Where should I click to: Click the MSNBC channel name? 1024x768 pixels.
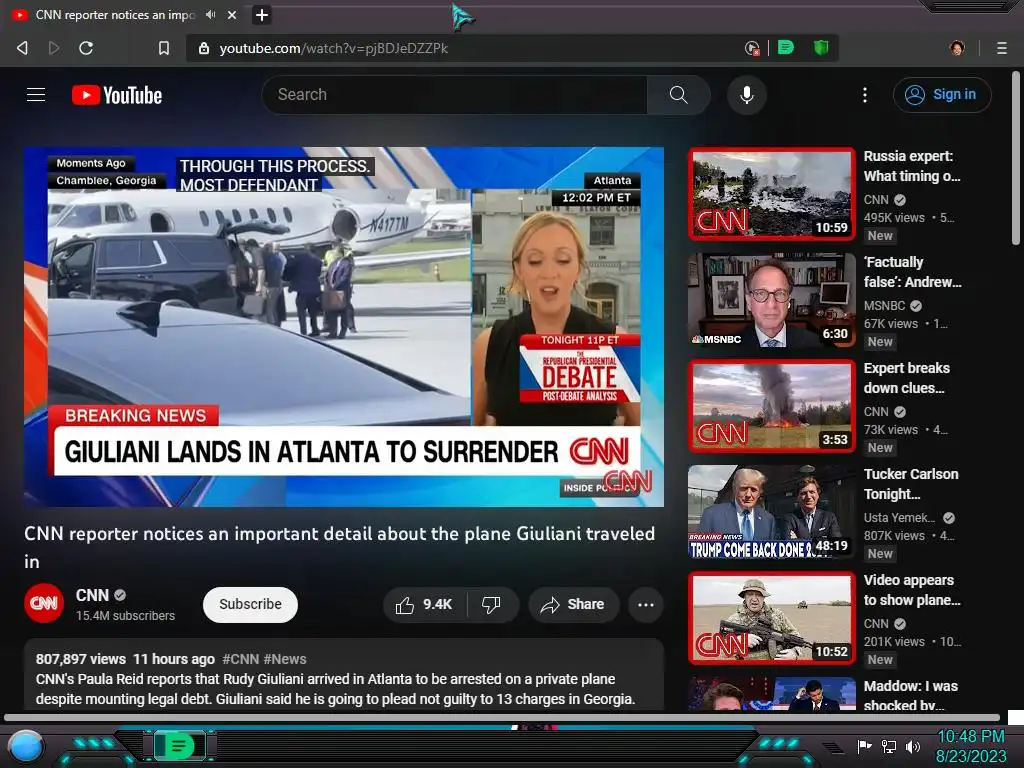point(884,306)
